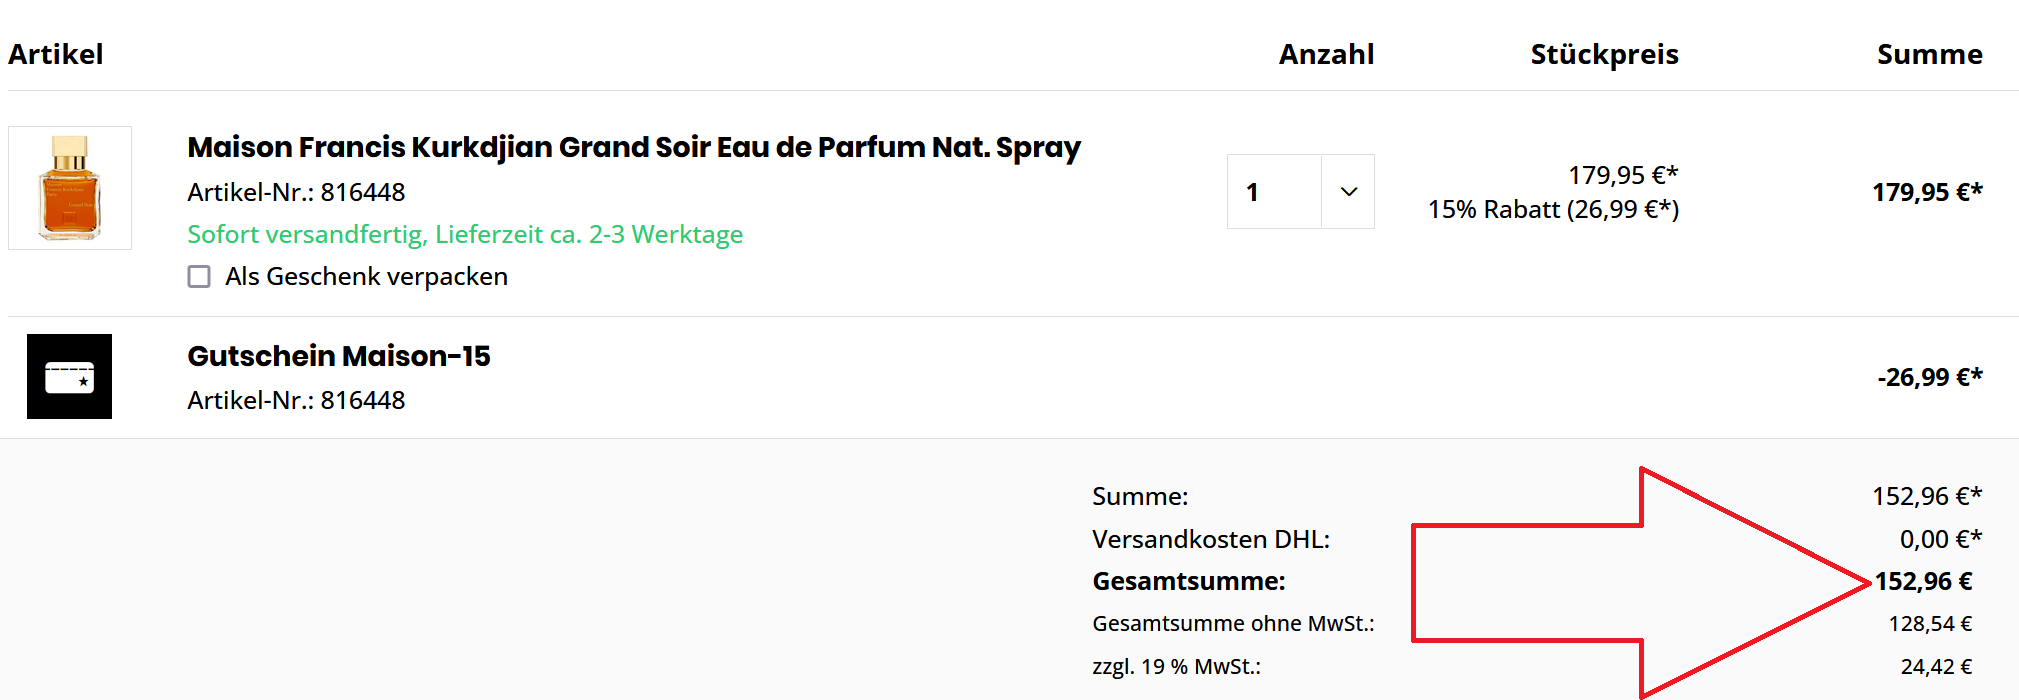Click the bold total amount 152,96 €

pyautogui.click(x=1923, y=581)
